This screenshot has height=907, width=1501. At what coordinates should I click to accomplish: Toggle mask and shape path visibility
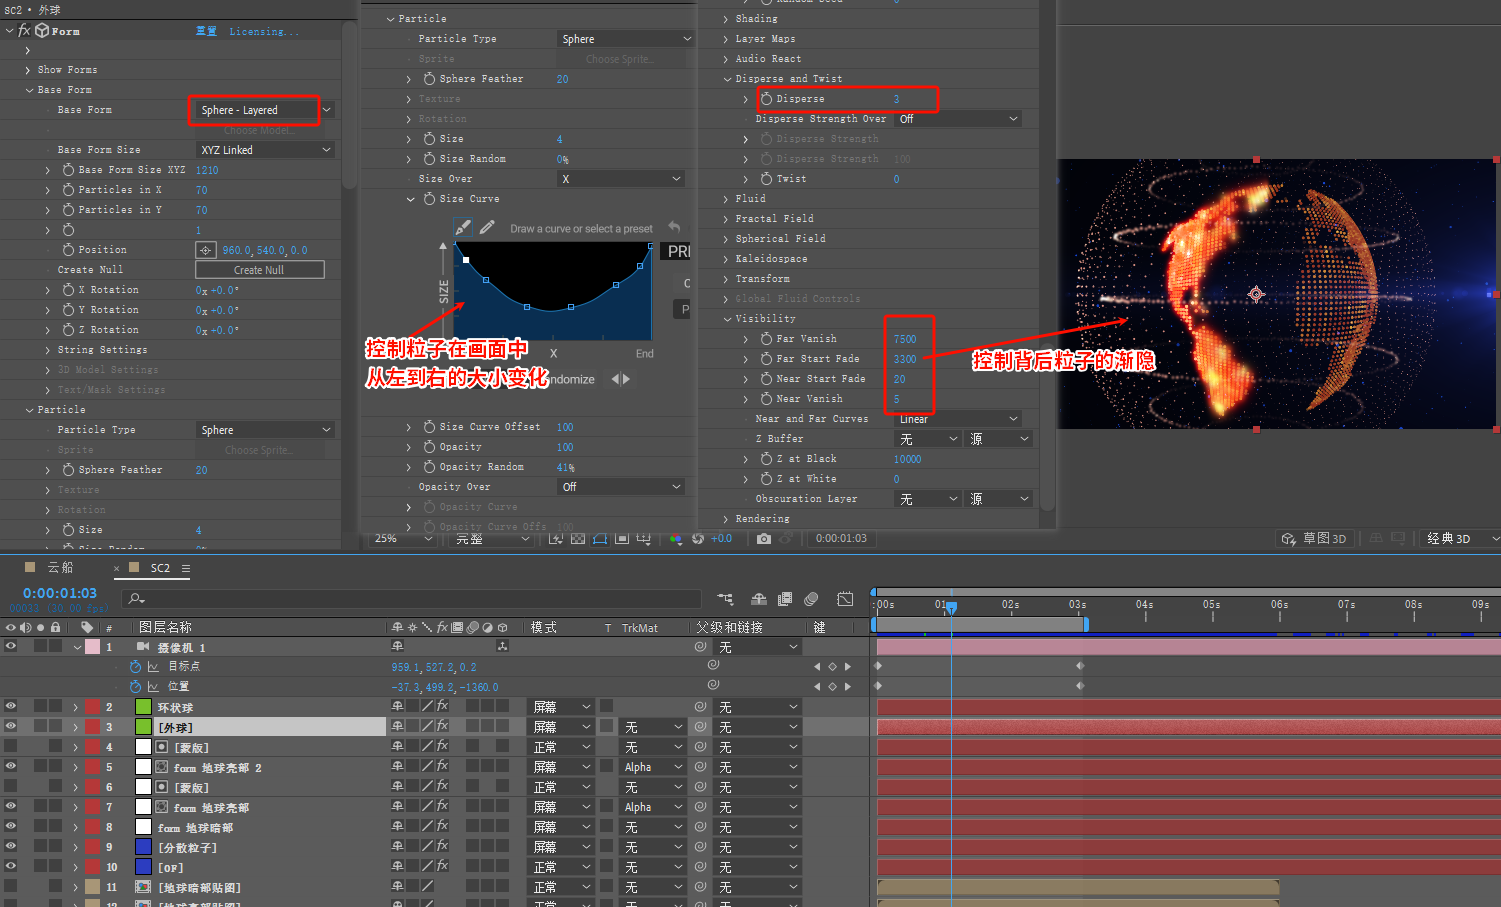click(600, 539)
